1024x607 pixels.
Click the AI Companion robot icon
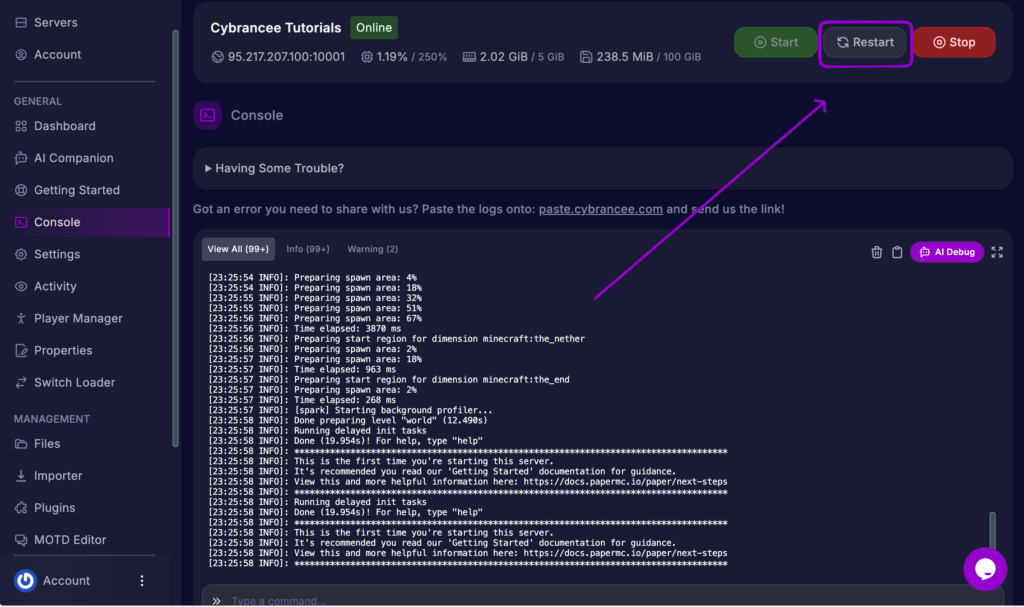pyautogui.click(x=21, y=157)
